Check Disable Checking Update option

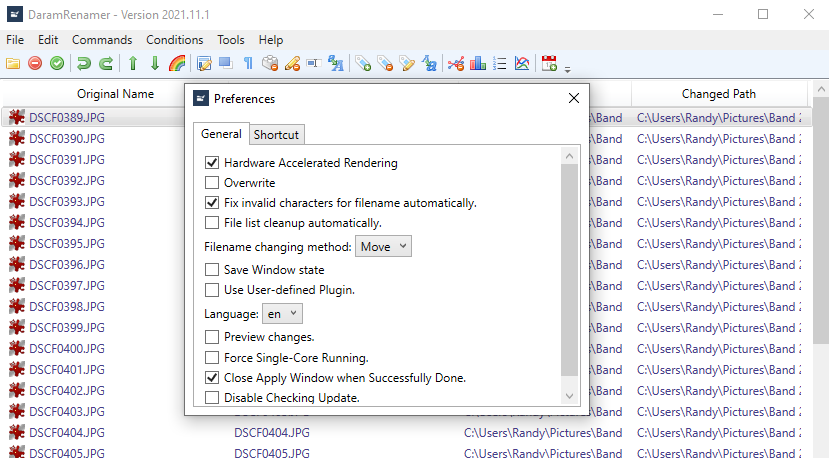pyautogui.click(x=212, y=397)
